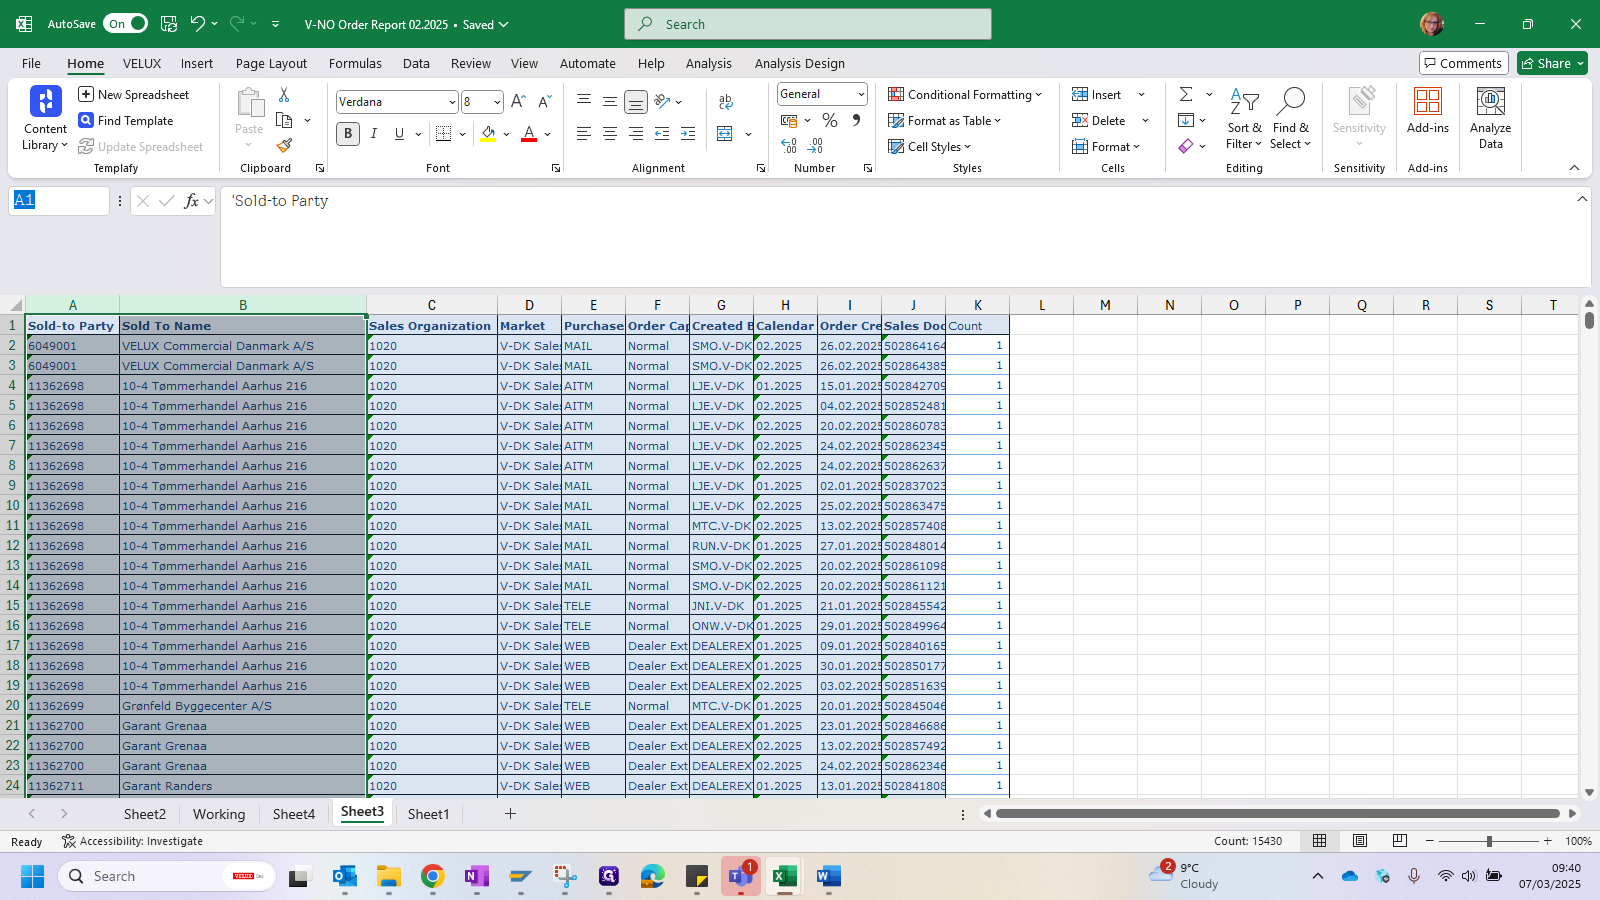Screen dimensions: 1600x900
Task: Click the Merge and Center icon
Action: [x=725, y=133]
